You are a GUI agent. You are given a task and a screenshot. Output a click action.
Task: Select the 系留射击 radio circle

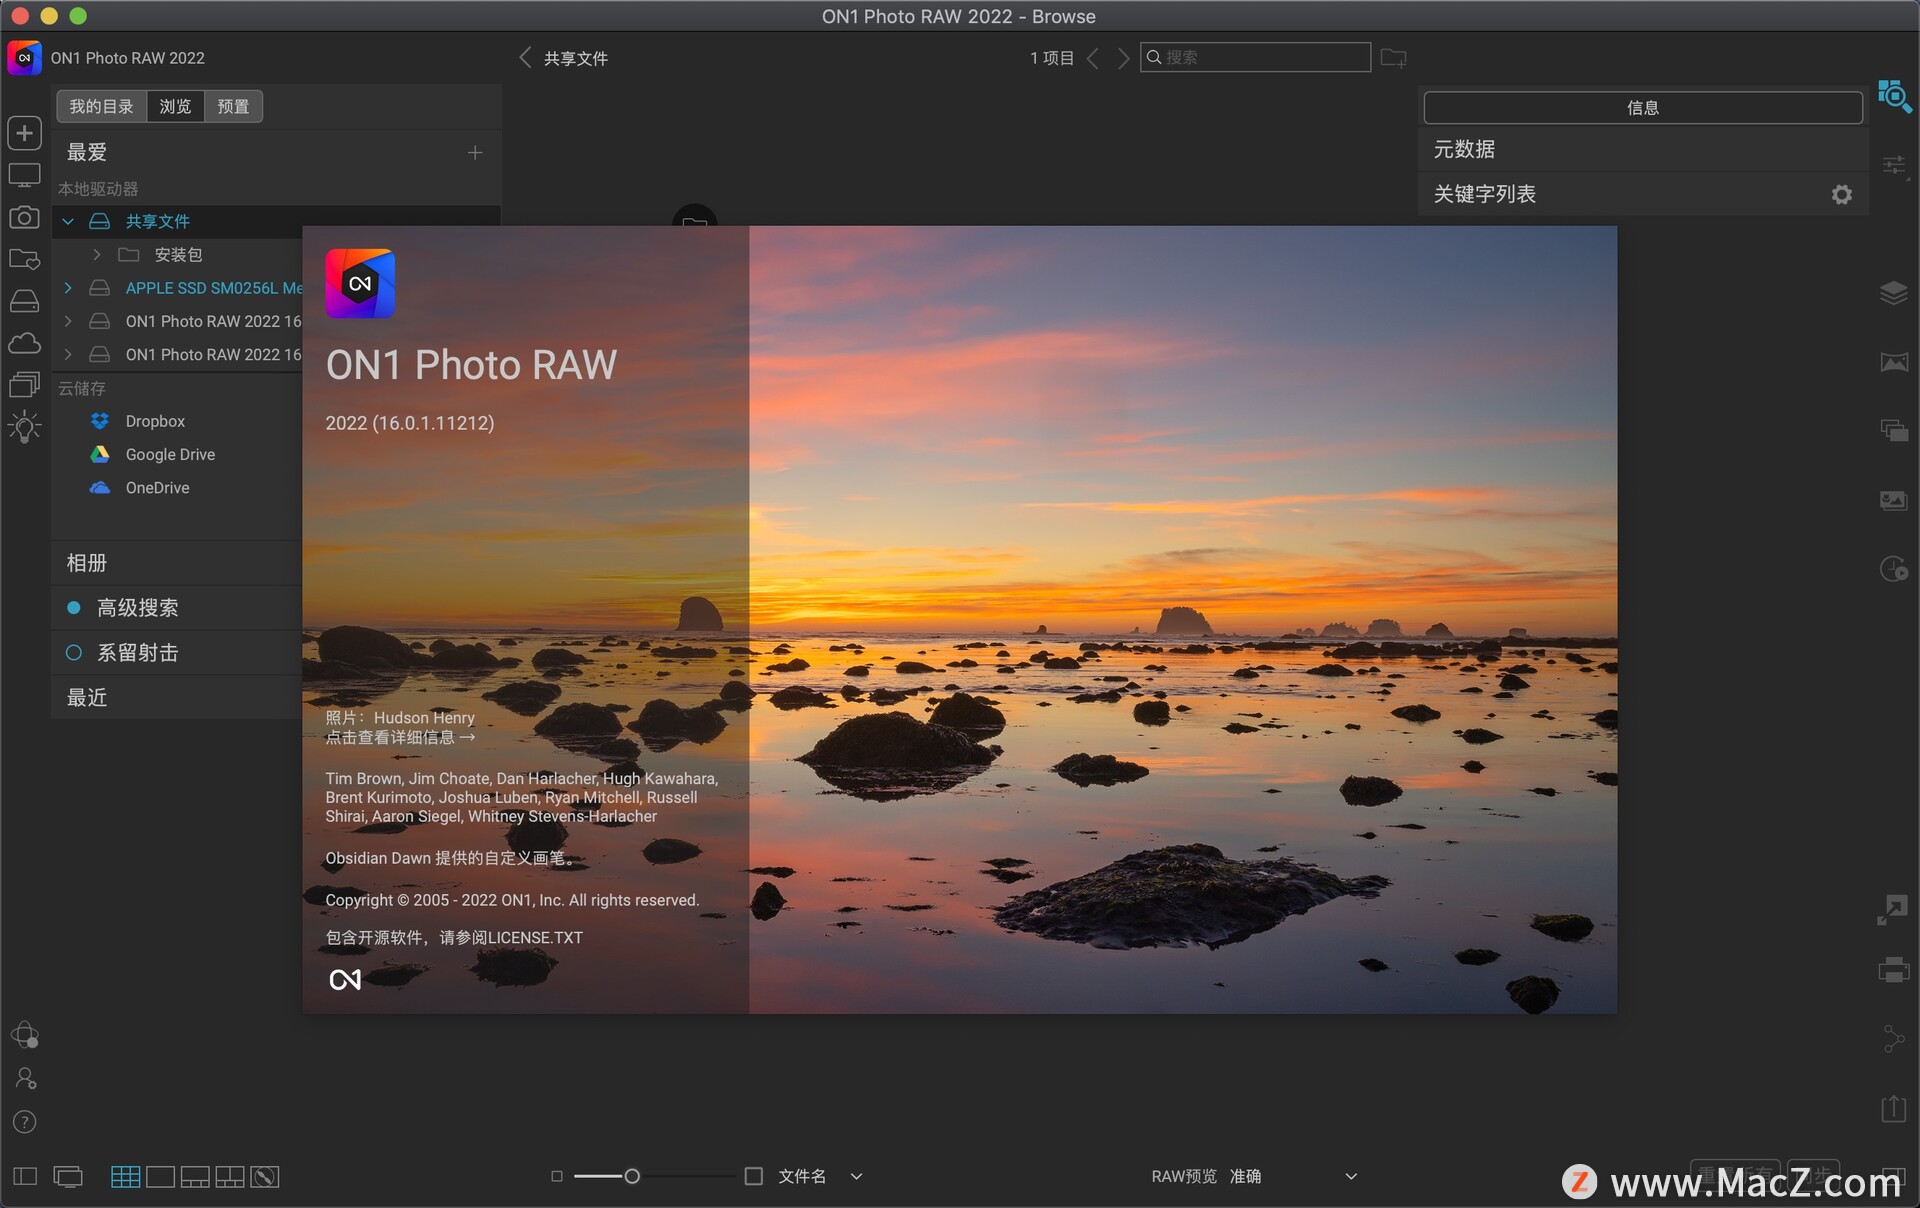click(73, 652)
